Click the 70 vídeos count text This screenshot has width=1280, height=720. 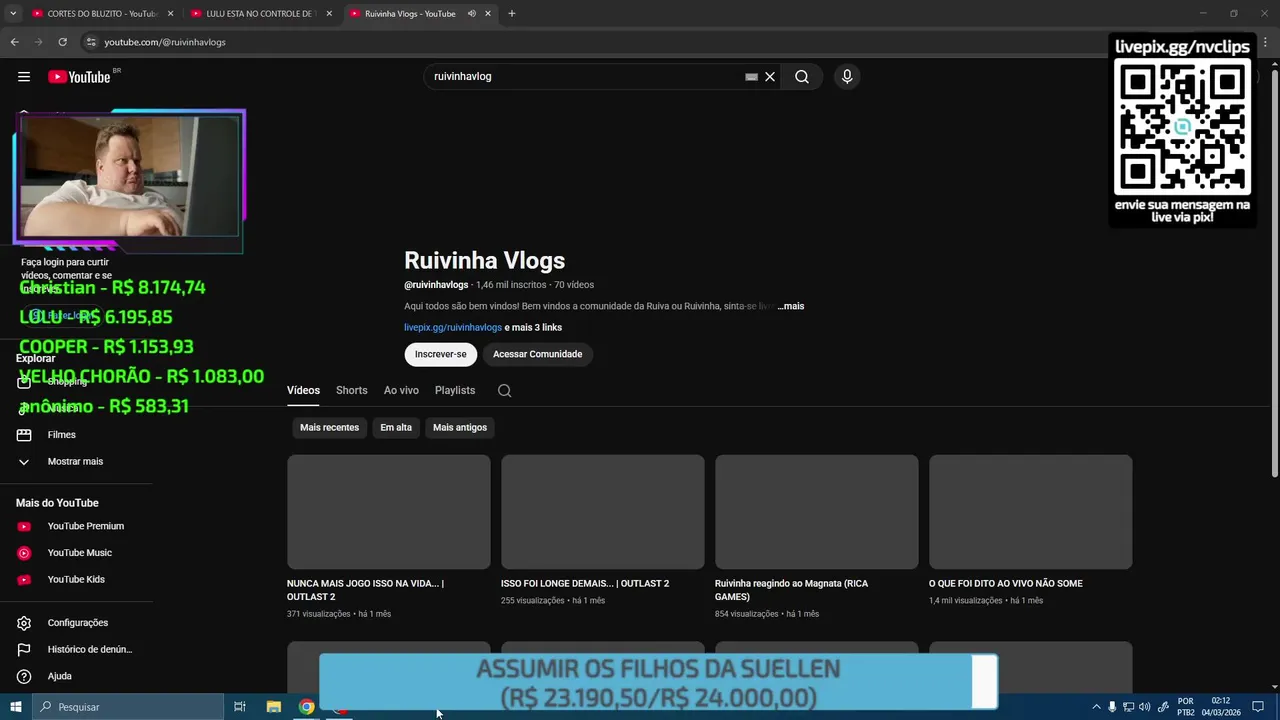(x=574, y=285)
